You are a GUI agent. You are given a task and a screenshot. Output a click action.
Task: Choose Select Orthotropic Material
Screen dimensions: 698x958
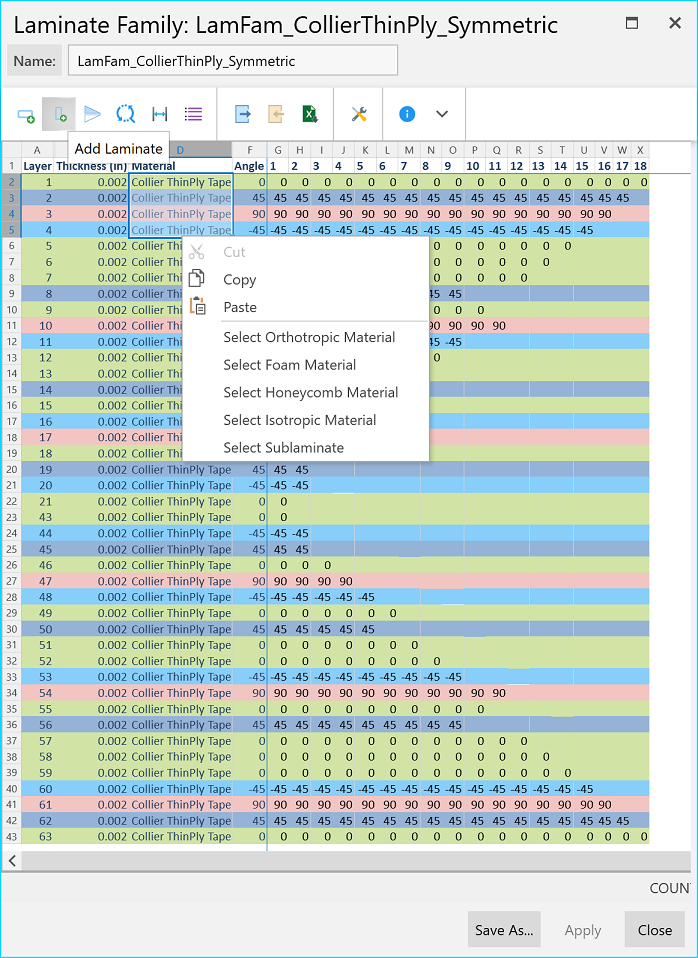(x=306, y=337)
